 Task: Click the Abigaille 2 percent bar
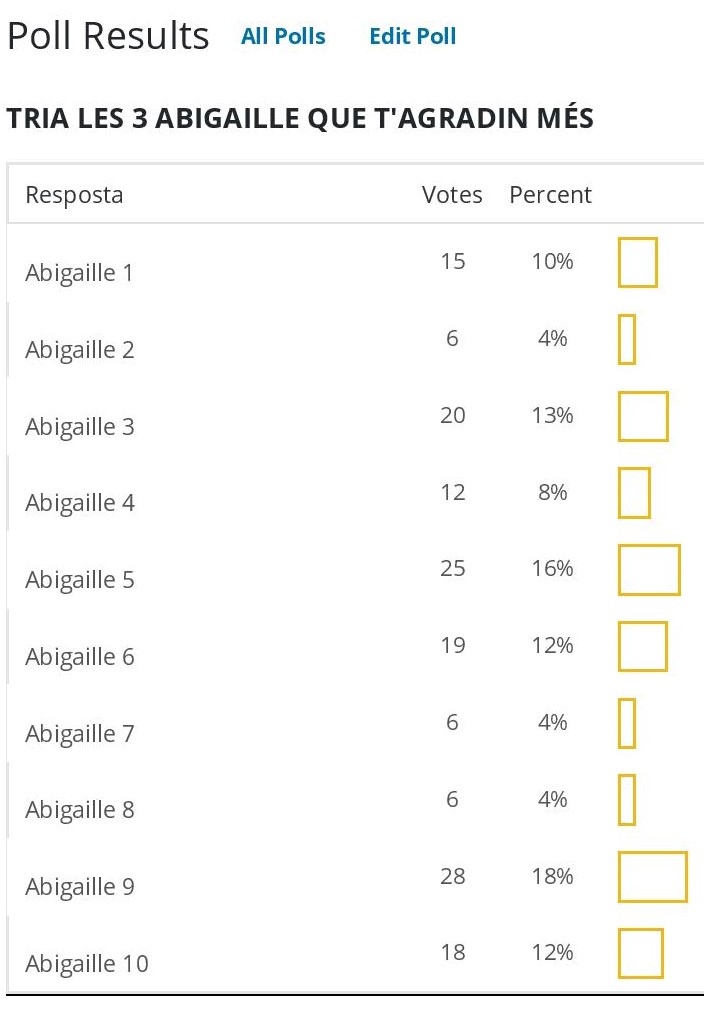coord(627,339)
